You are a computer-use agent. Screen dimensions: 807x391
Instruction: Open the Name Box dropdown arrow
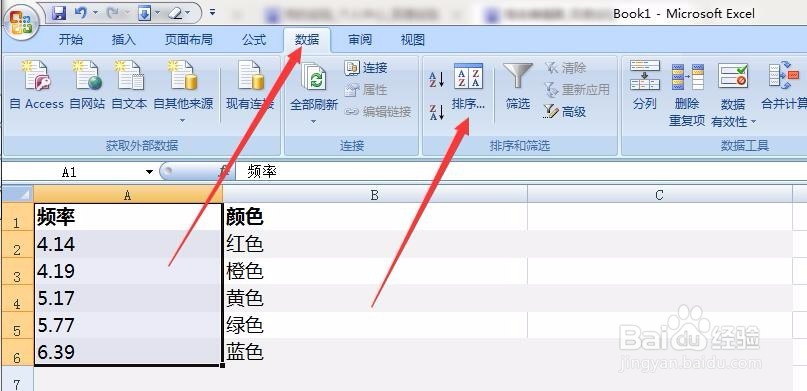coord(149,172)
